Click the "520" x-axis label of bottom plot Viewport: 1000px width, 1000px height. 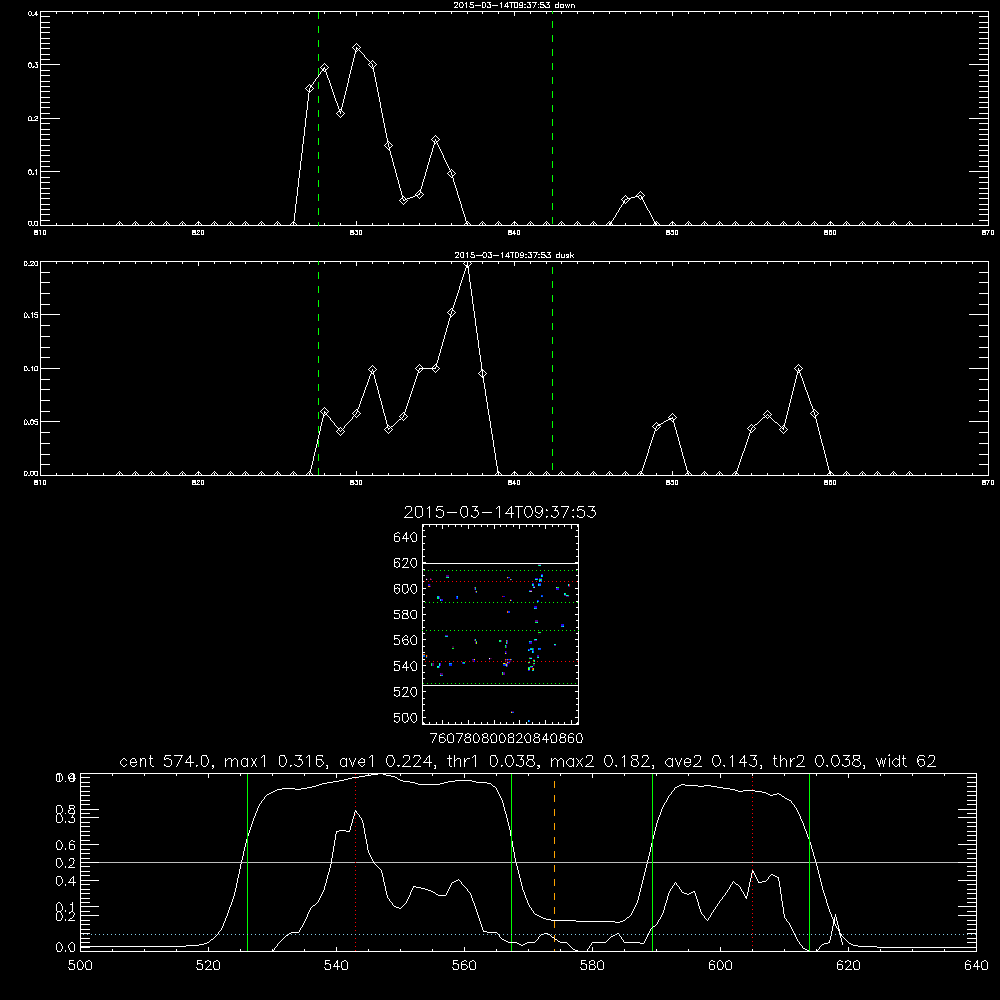[208, 965]
